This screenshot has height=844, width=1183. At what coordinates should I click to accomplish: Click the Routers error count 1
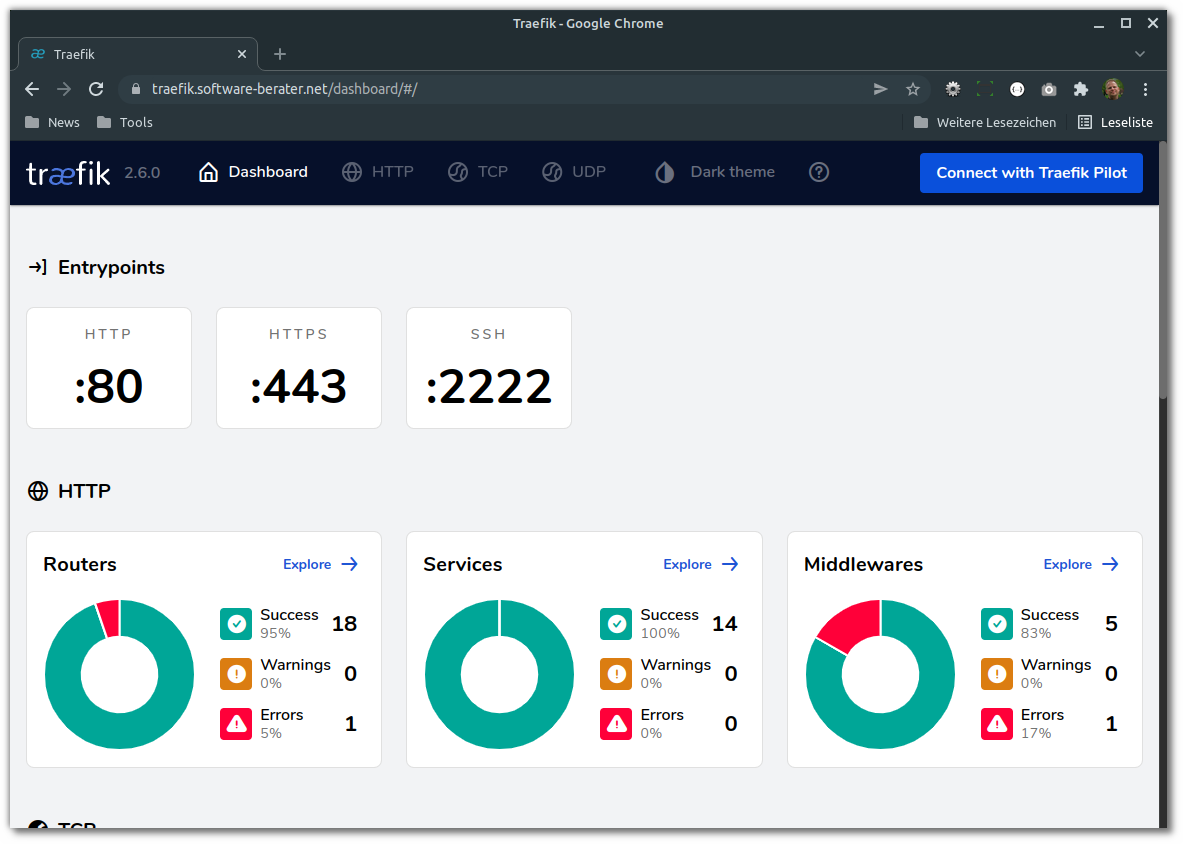351,724
